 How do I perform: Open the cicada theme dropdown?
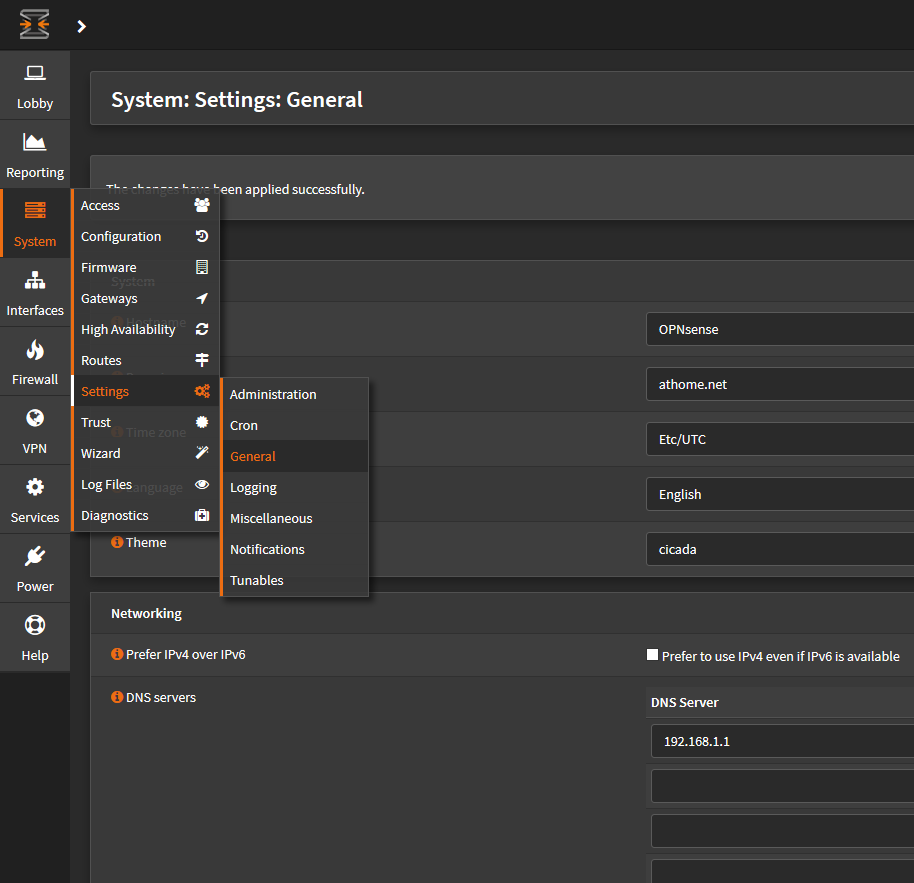pos(780,549)
